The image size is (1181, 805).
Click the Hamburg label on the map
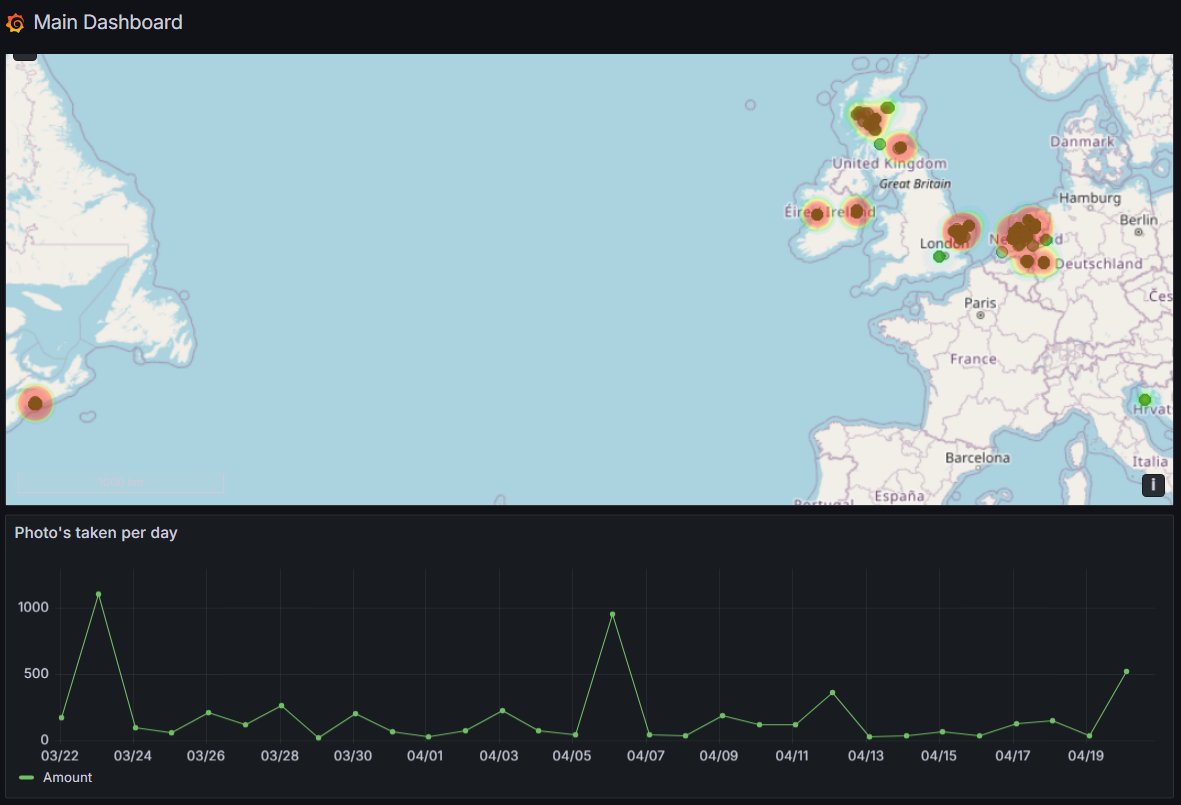click(1090, 198)
